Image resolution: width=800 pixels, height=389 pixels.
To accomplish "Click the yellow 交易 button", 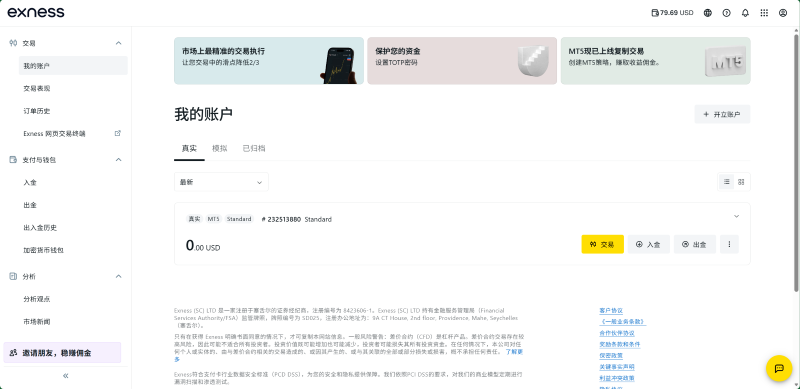I will (603, 245).
